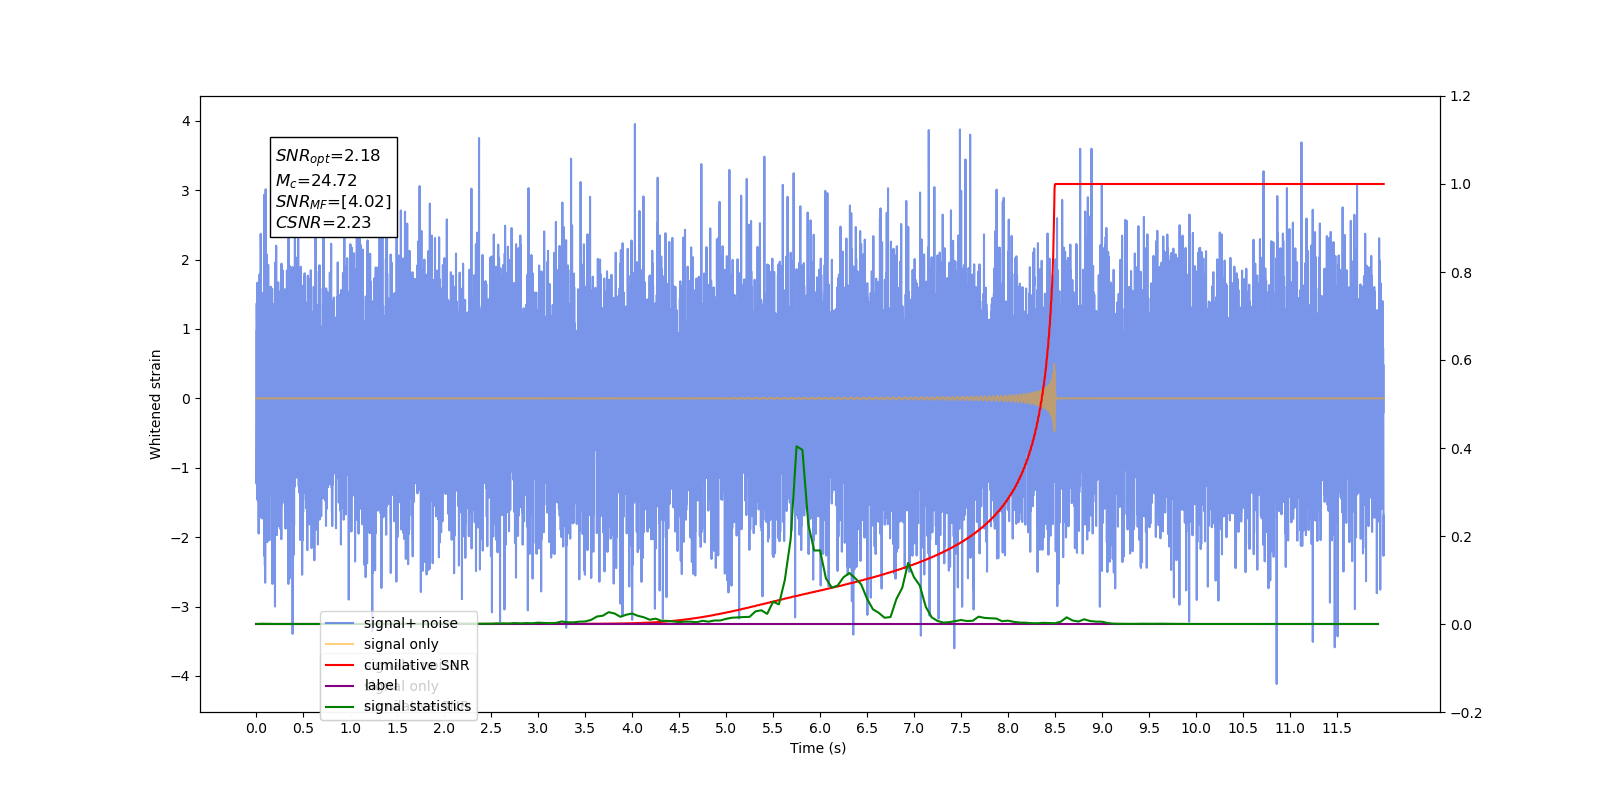Click the purple legend line for label
This screenshot has height=800, width=1600.
340,686
